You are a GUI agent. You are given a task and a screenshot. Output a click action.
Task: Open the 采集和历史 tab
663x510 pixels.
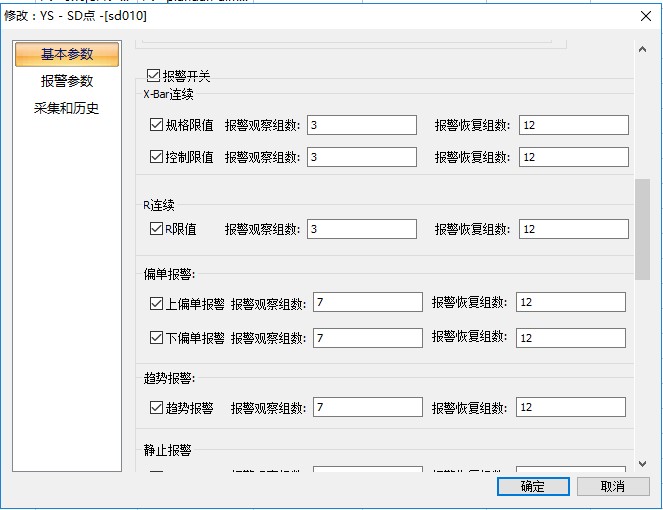(67, 108)
